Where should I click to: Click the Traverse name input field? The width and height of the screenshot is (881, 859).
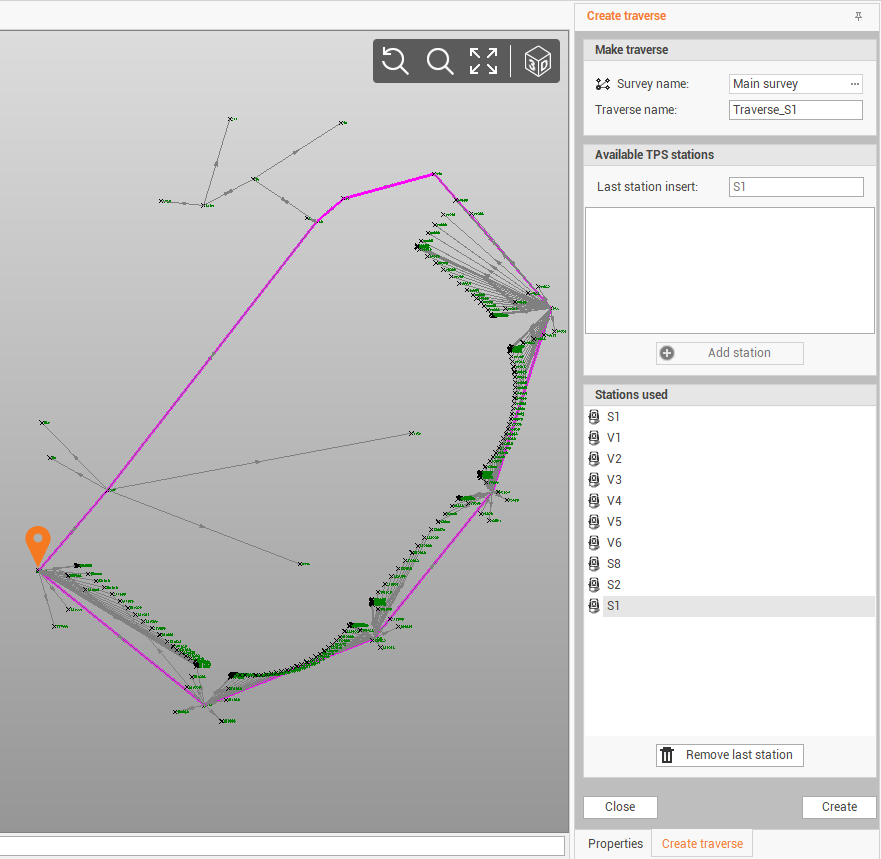point(795,110)
